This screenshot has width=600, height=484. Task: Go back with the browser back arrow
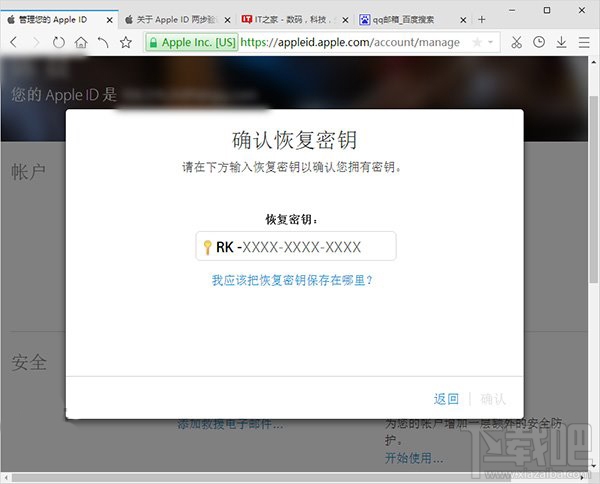tap(14, 42)
